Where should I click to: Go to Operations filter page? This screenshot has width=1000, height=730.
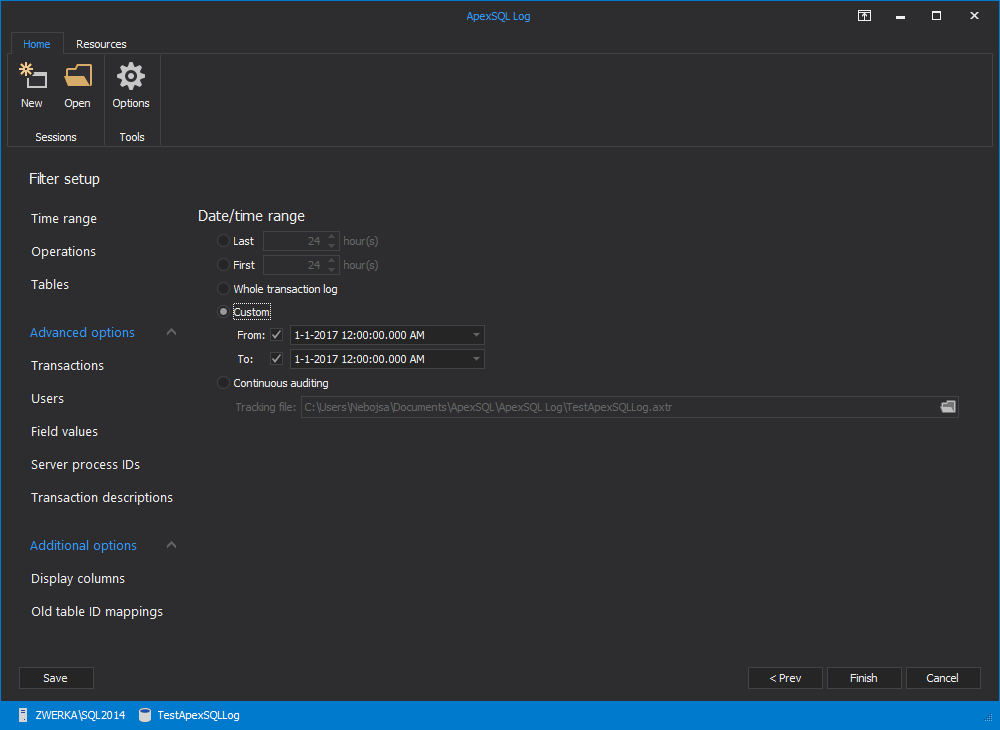point(64,251)
